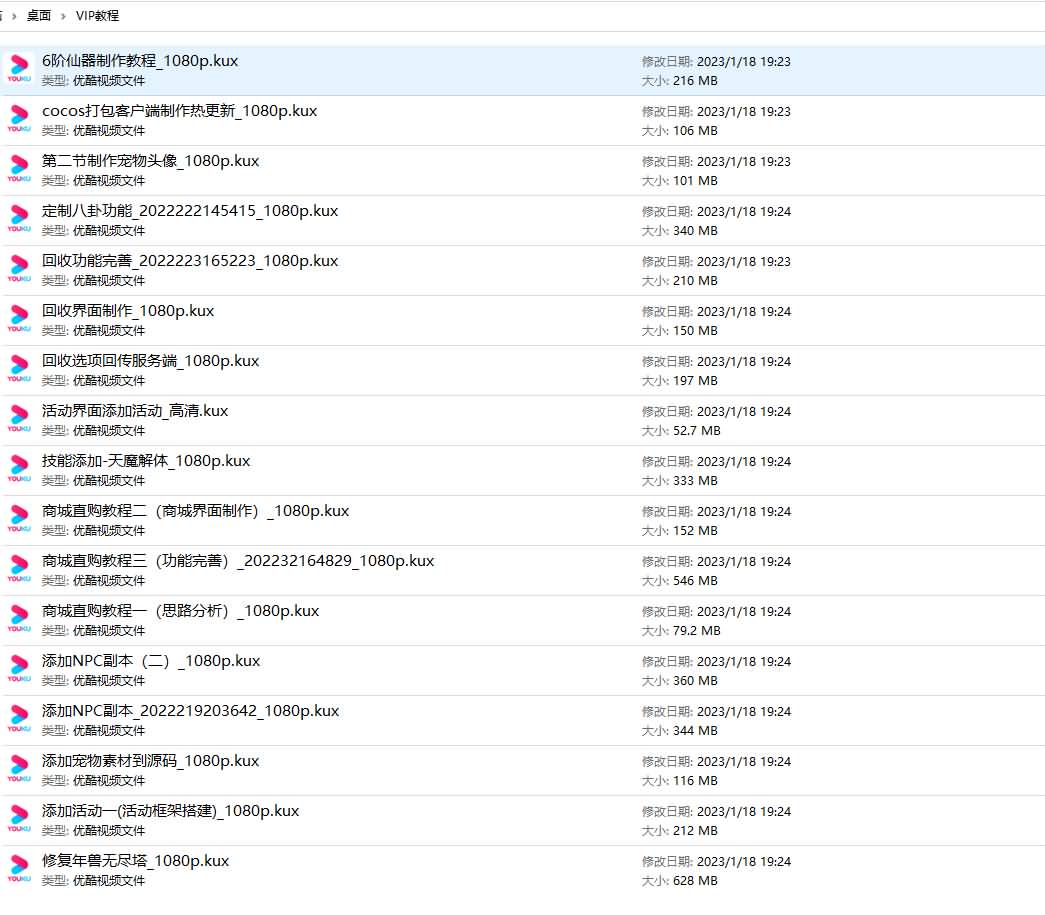
Task: Select the file name 回收界面制作_1080p.kux
Action: pyautogui.click(x=128, y=311)
